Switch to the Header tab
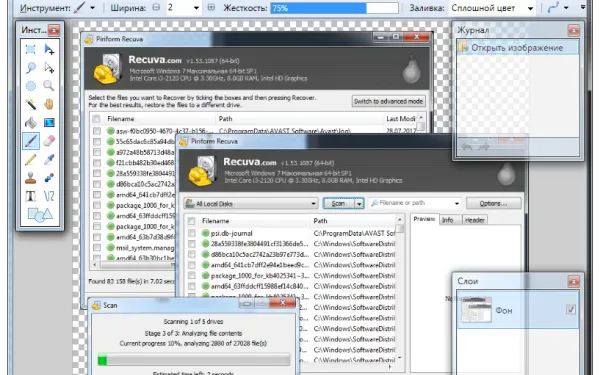Viewport: 600px width, 375px height. [474, 220]
